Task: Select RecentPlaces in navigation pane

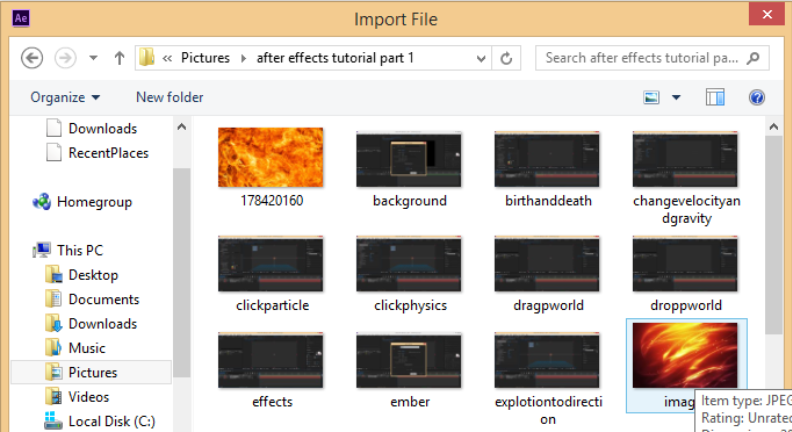Action: (109, 153)
